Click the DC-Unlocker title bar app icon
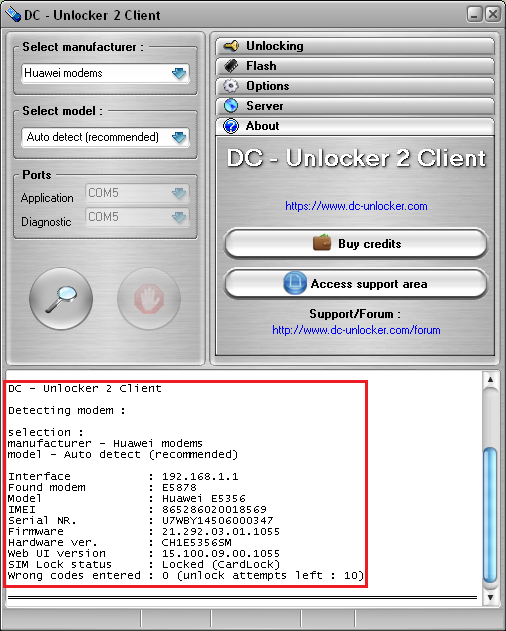Viewport: 506px width, 631px height. (x=13, y=15)
